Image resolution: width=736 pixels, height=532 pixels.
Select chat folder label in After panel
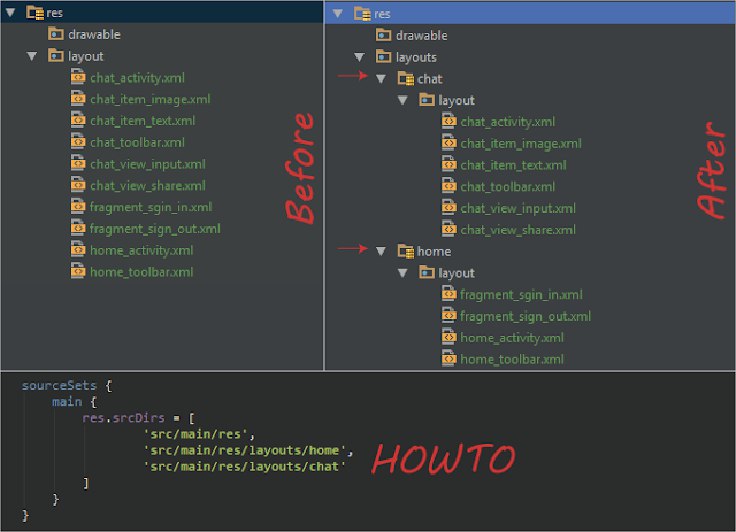point(430,79)
